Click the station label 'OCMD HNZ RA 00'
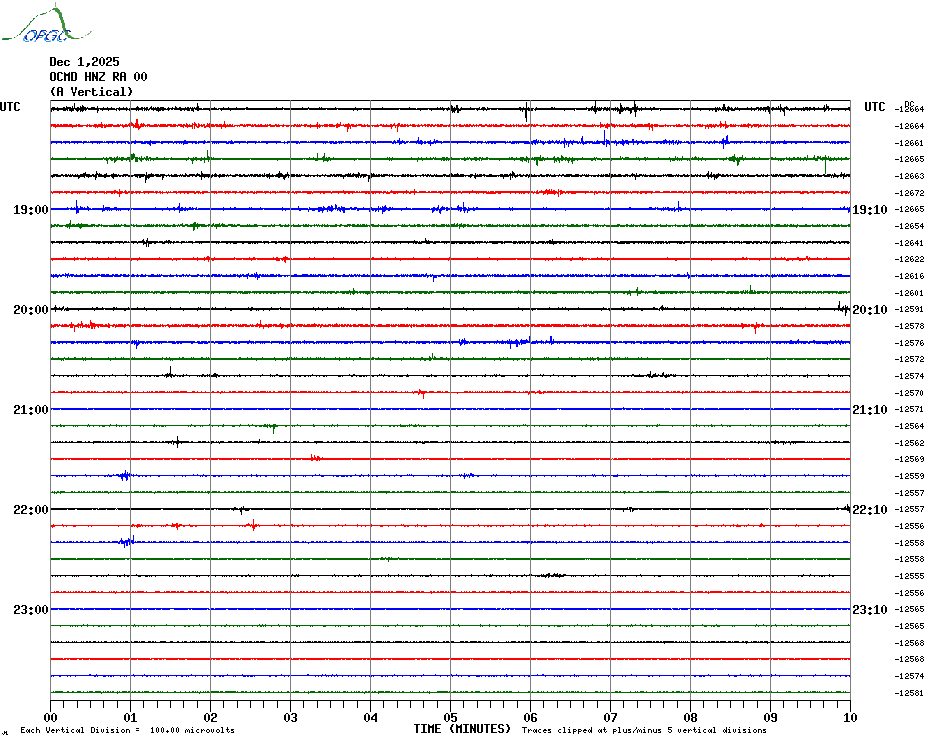The width and height of the screenshot is (930, 744). point(98,77)
